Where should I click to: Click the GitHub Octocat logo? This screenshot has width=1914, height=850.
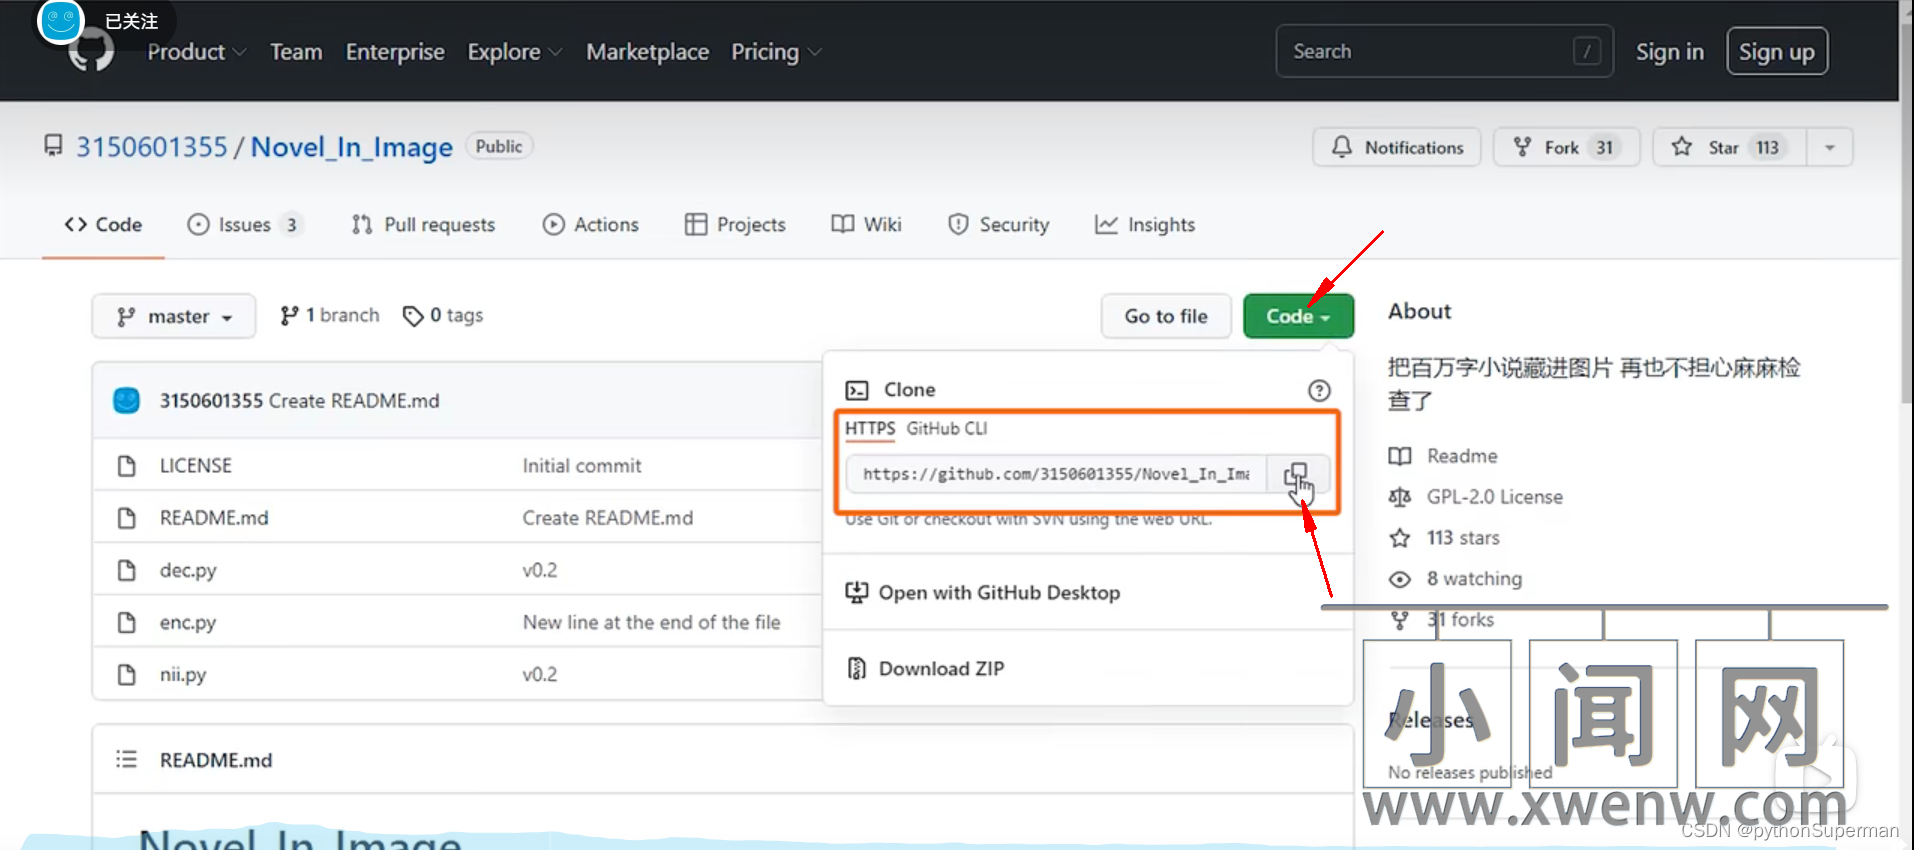coord(92,52)
